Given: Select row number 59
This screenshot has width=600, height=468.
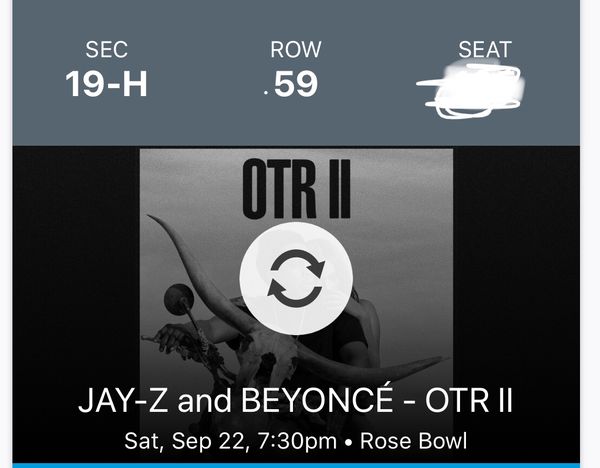Looking at the screenshot, I should [296, 84].
